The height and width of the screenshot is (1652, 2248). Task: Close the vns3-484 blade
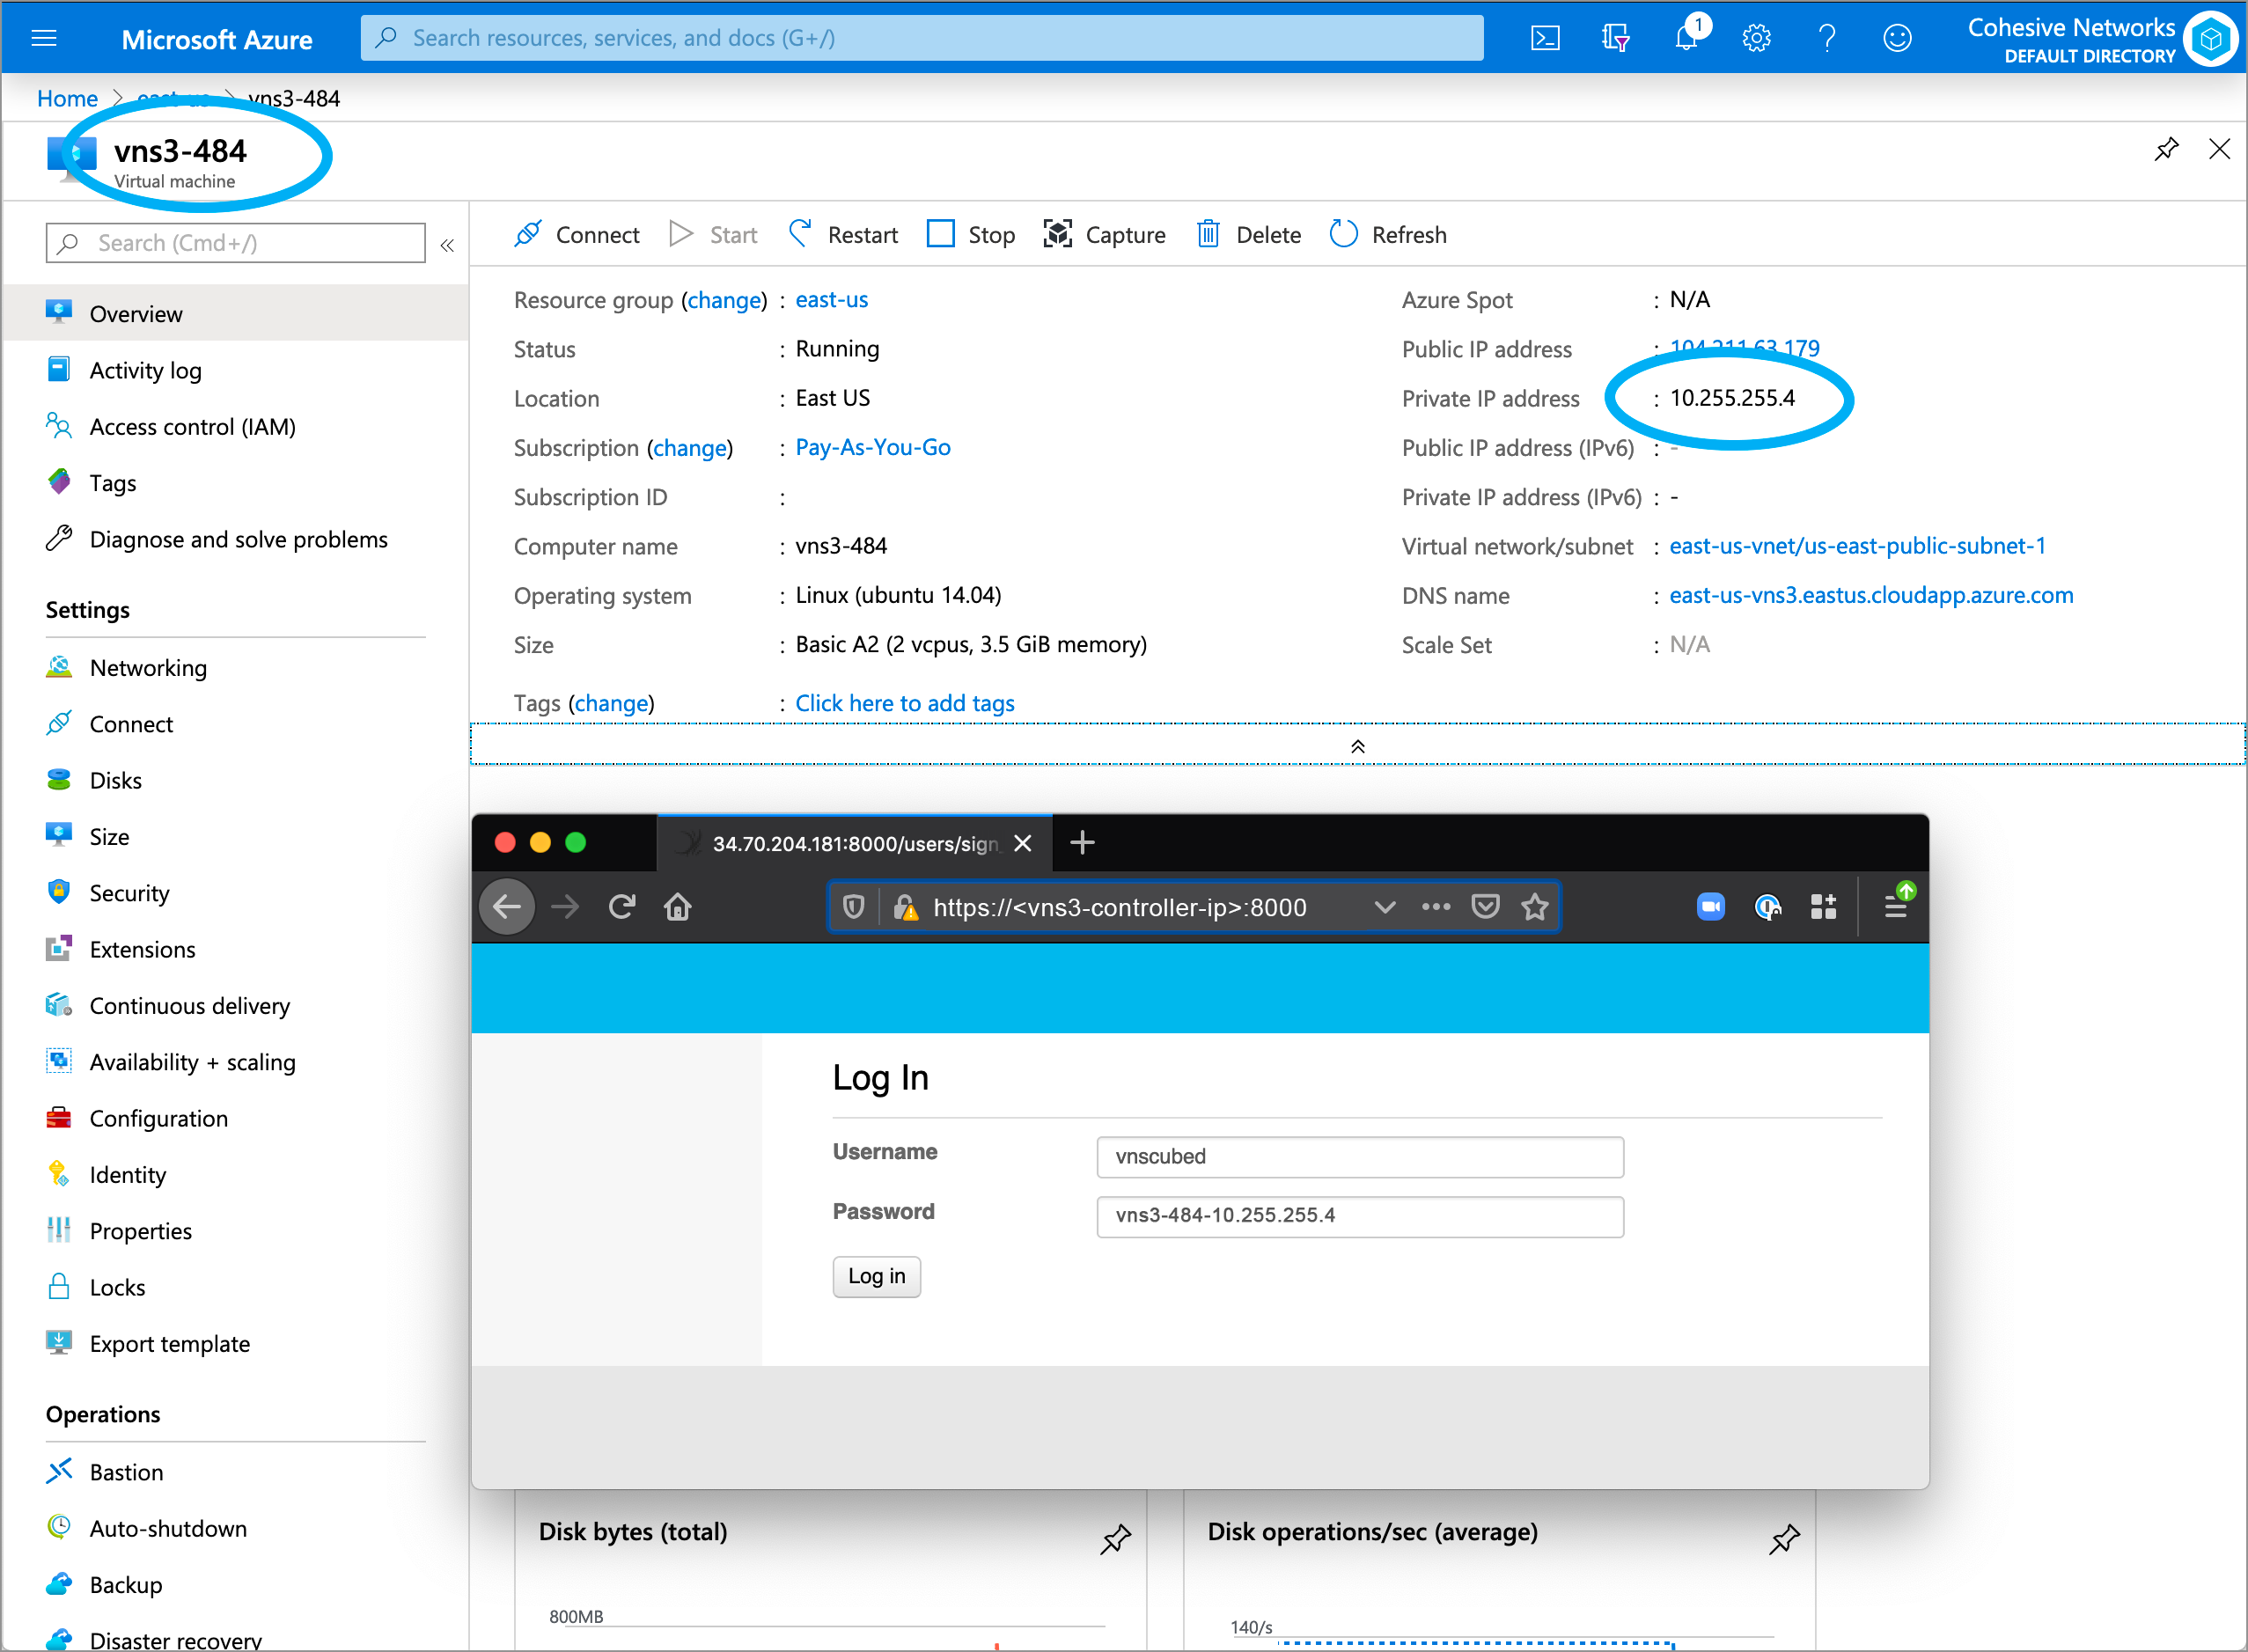[x=2219, y=149]
